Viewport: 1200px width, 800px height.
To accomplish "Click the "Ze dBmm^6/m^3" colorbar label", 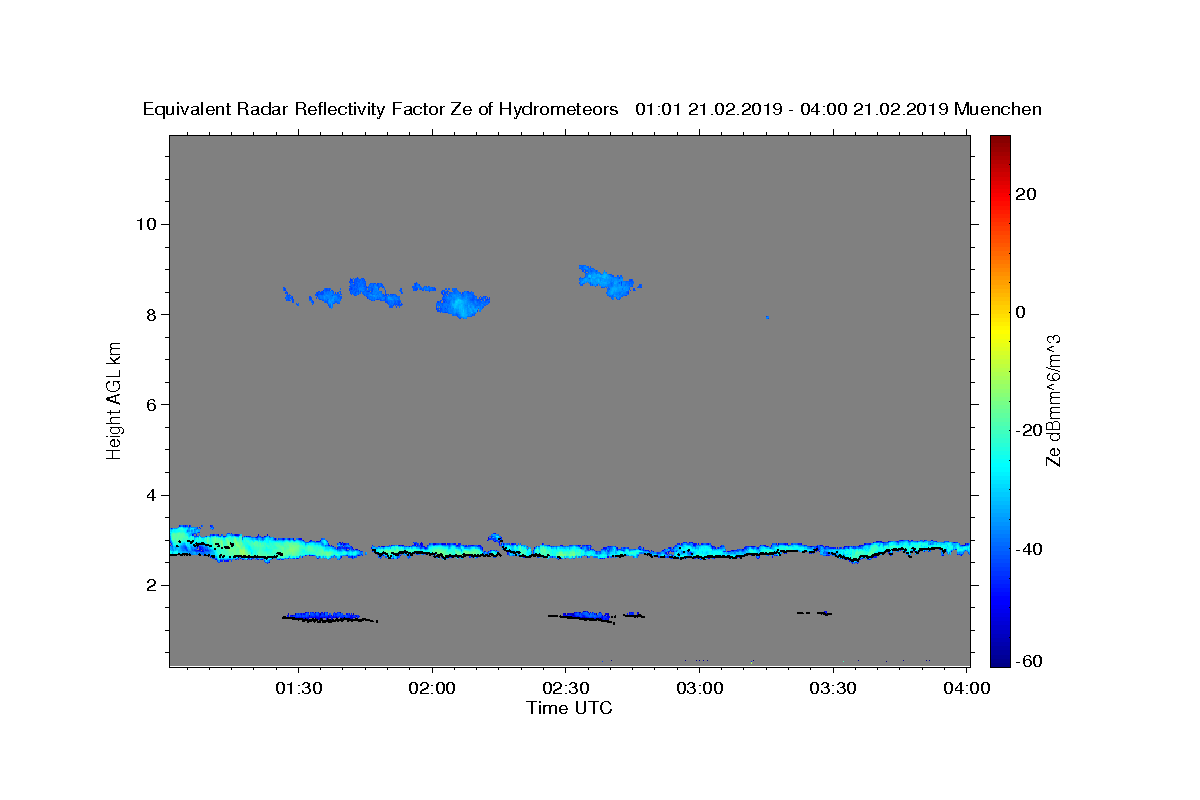I will [x=1052, y=400].
